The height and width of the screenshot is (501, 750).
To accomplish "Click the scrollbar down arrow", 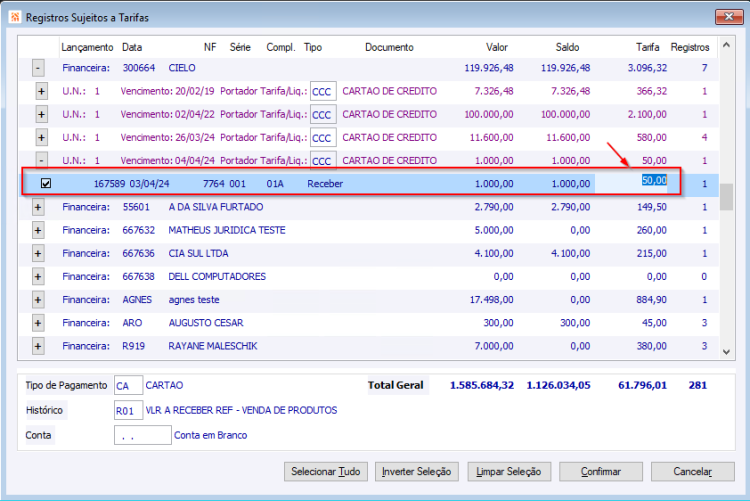I will click(726, 352).
